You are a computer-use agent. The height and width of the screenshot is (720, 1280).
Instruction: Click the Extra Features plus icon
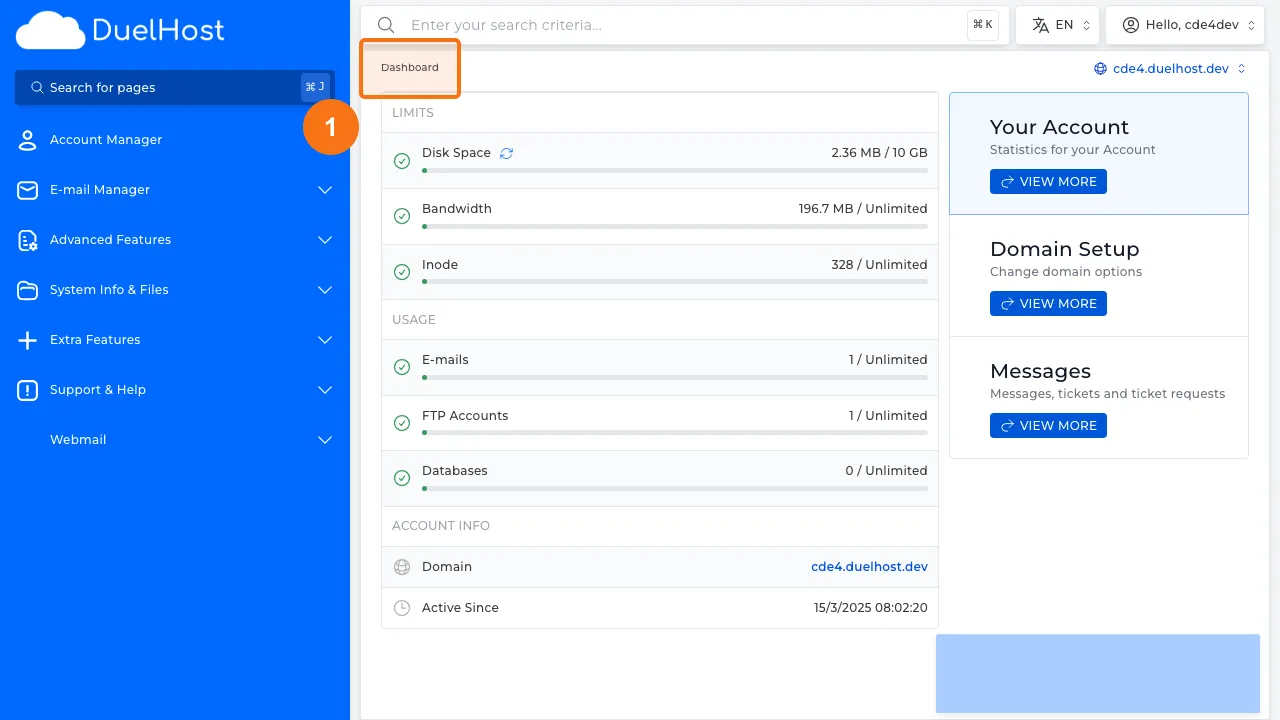click(27, 340)
